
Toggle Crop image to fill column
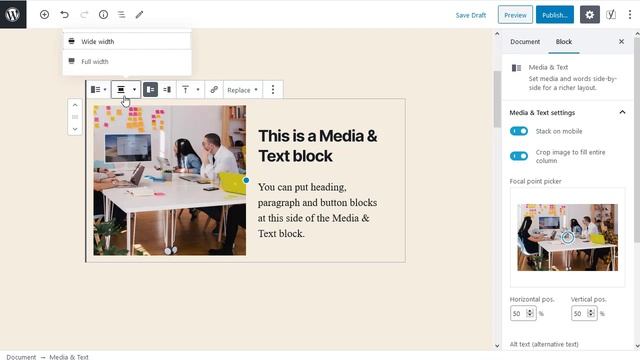519,156
